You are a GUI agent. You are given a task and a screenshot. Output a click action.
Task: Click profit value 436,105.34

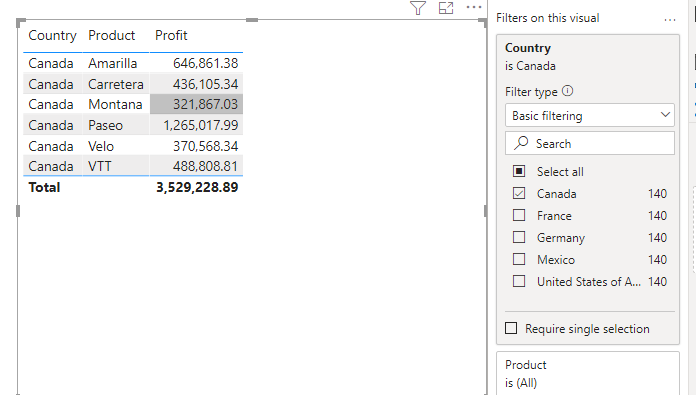[x=206, y=84]
